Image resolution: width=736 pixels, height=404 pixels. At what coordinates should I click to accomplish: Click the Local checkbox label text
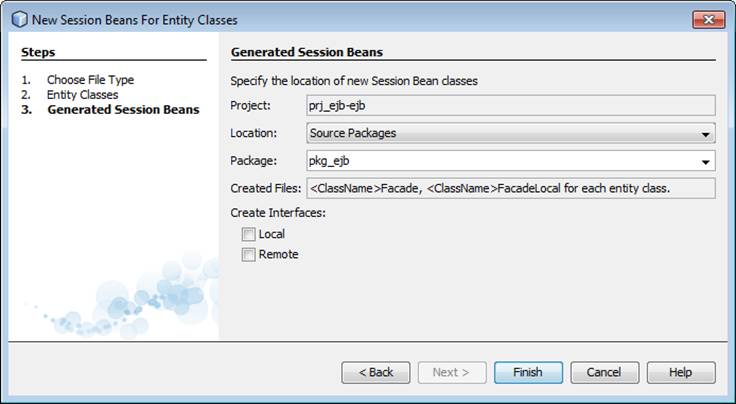tap(272, 234)
